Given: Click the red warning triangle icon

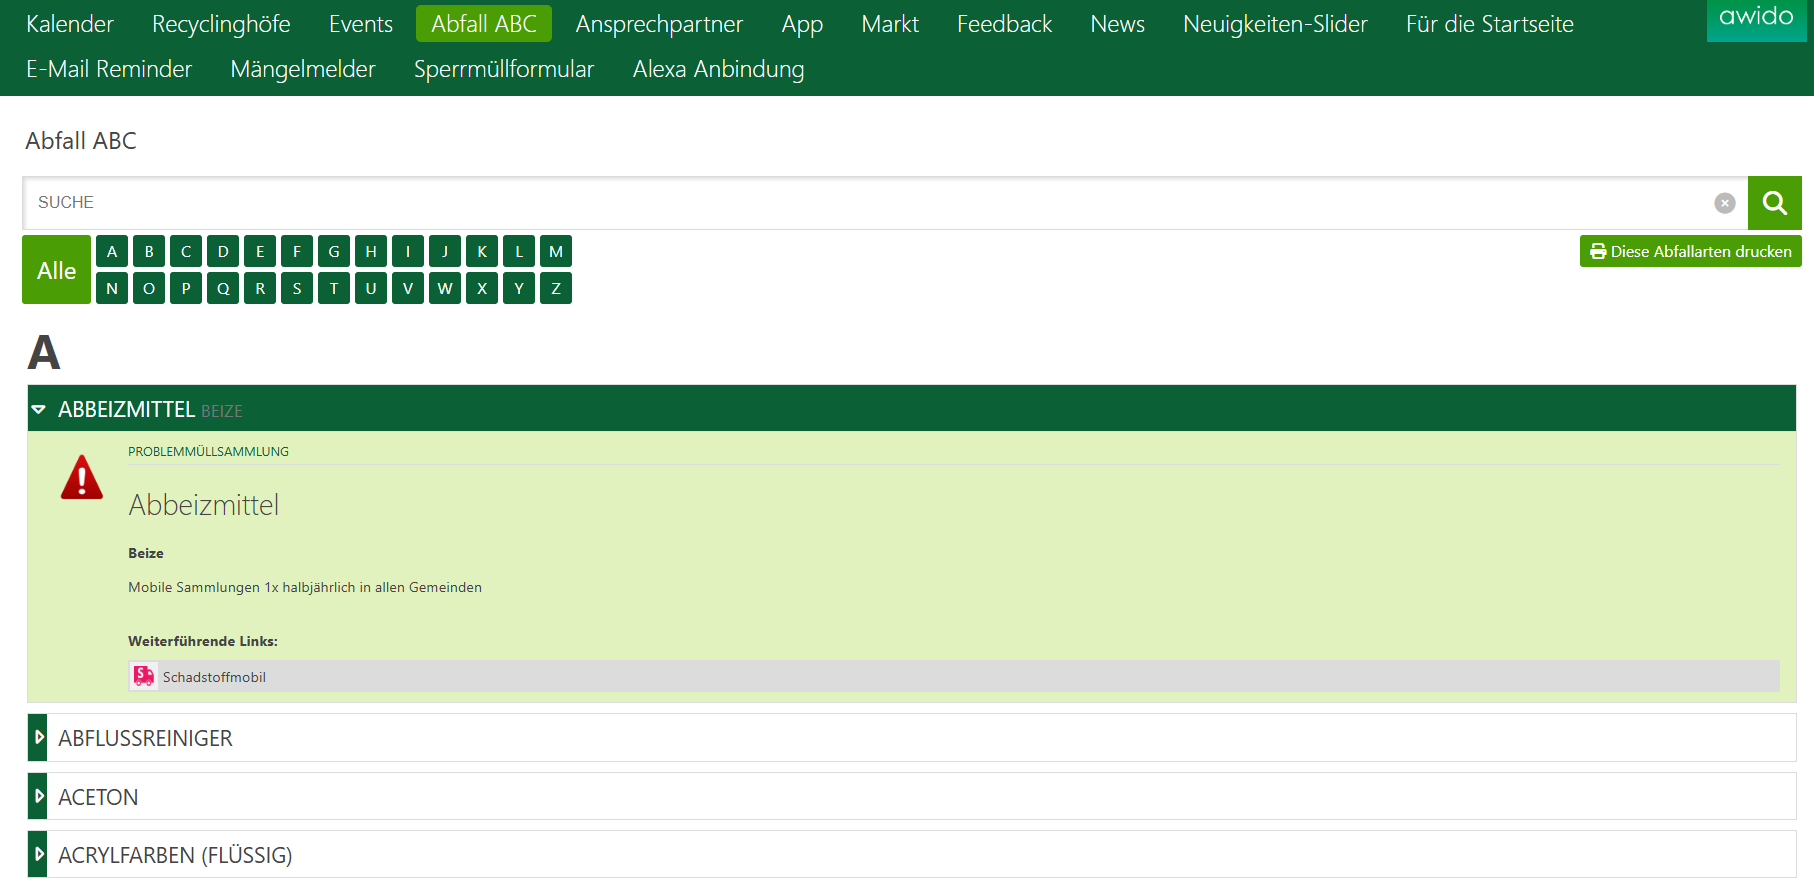Looking at the screenshot, I should point(82,477).
